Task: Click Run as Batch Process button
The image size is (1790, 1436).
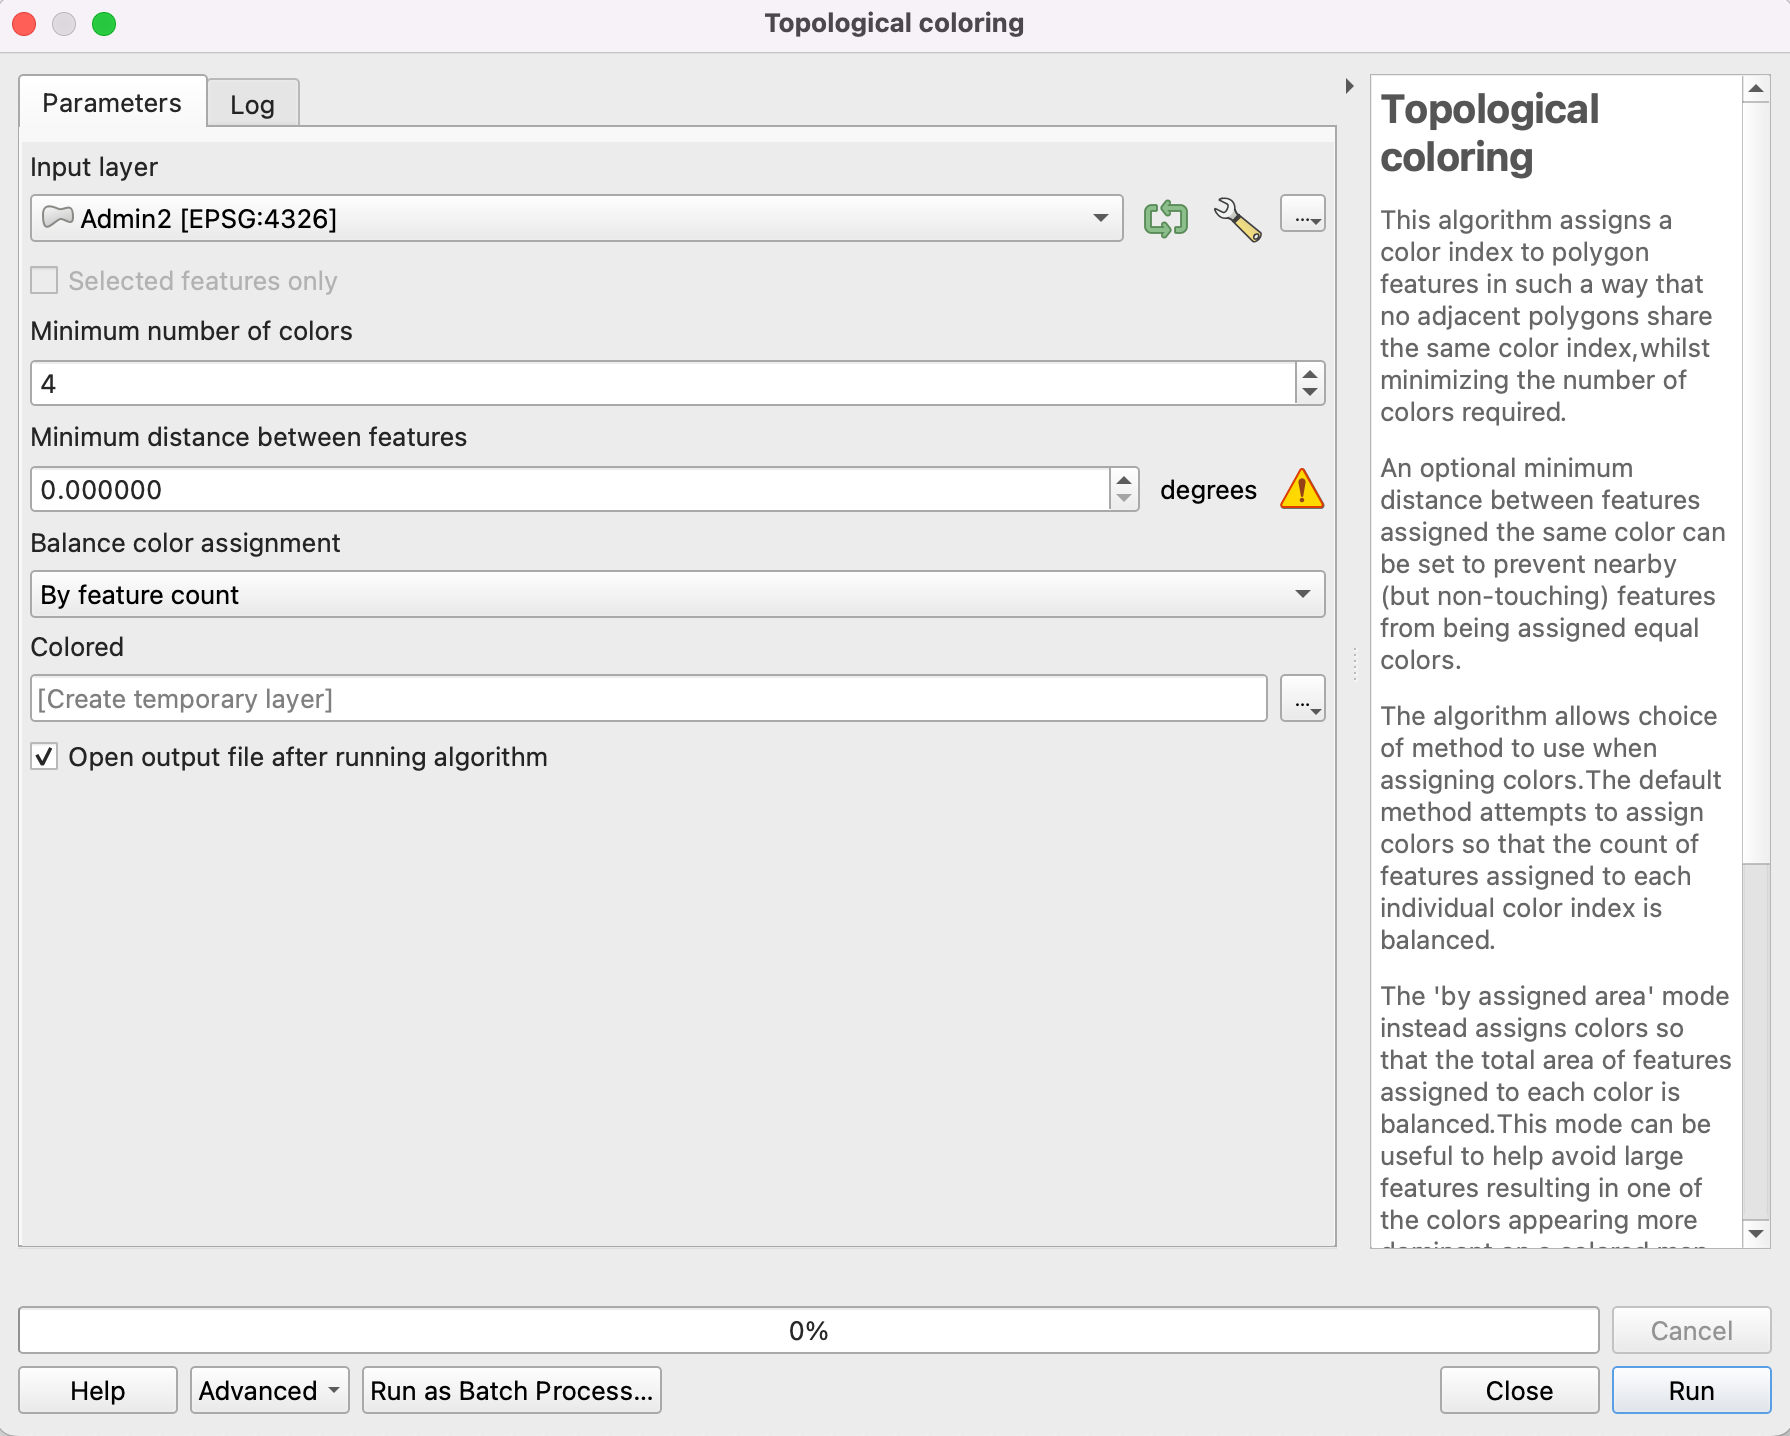Action: 511,1390
